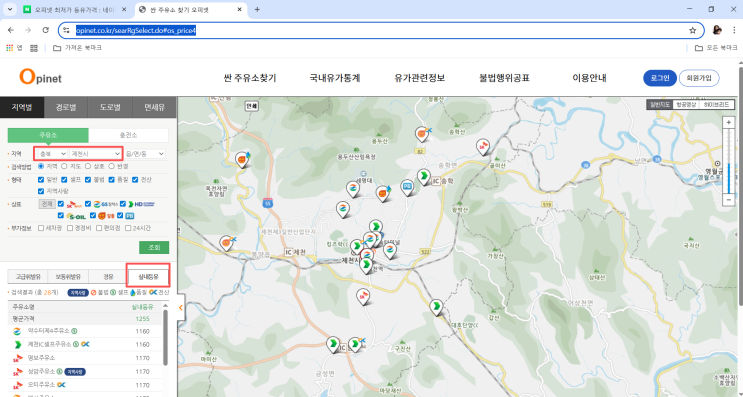
Task: Switch map to 하이브리드 view
Action: [716, 105]
